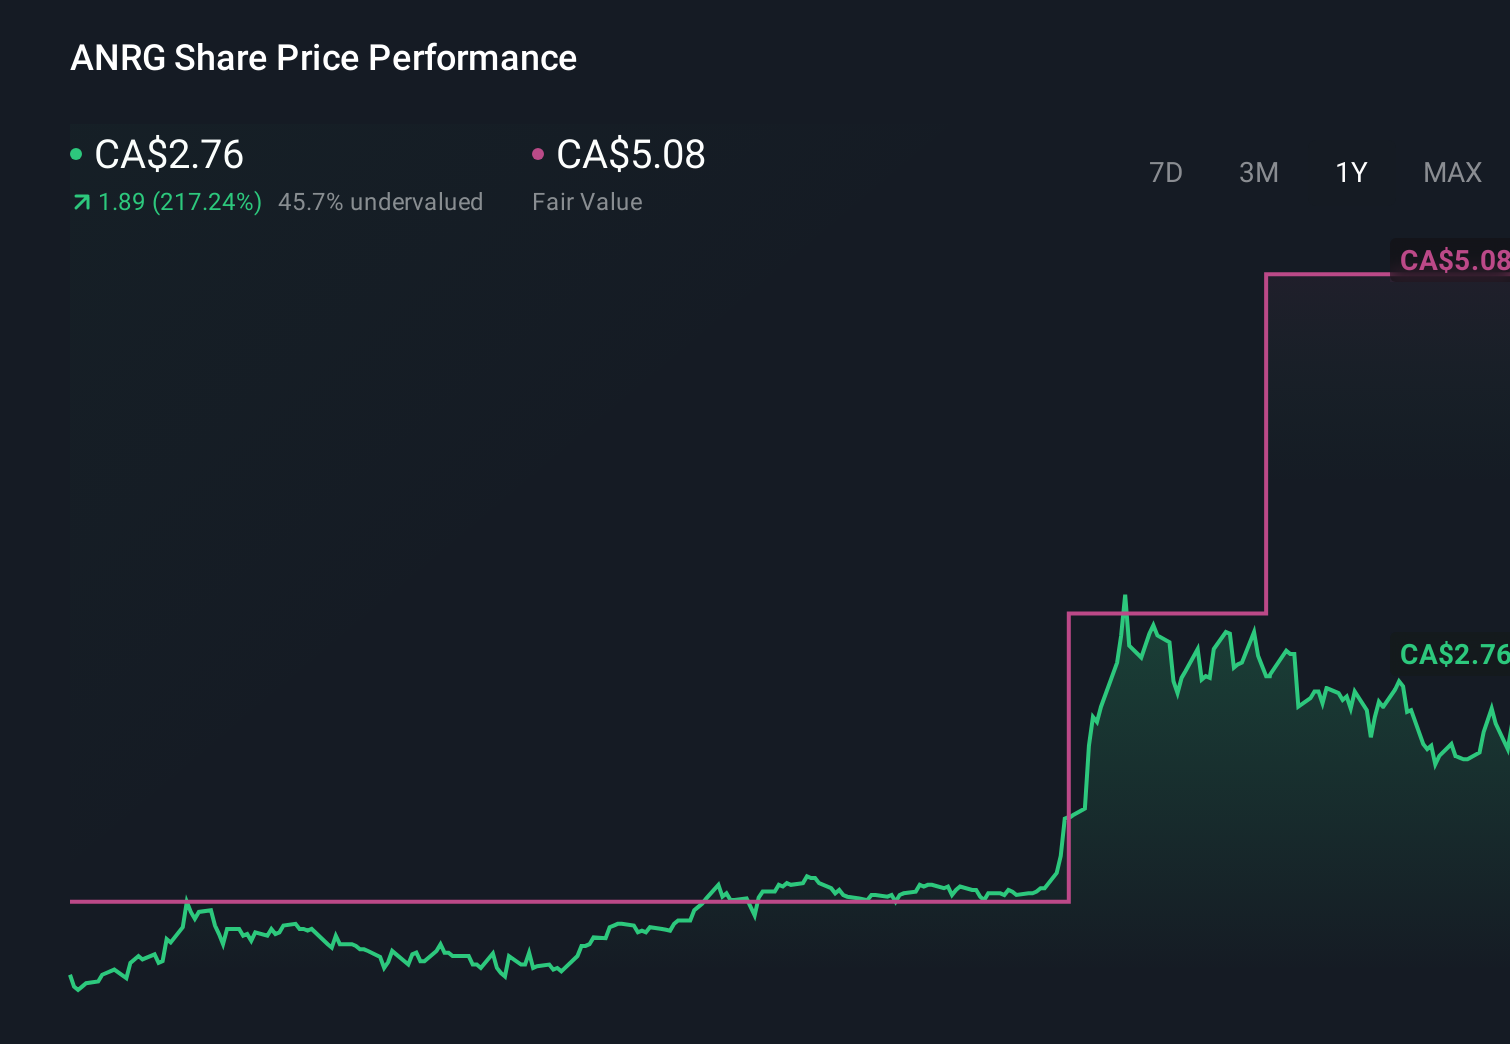This screenshot has width=1510, height=1044.
Task: Click the CA$2.76 current price heading
Action: click(167, 154)
